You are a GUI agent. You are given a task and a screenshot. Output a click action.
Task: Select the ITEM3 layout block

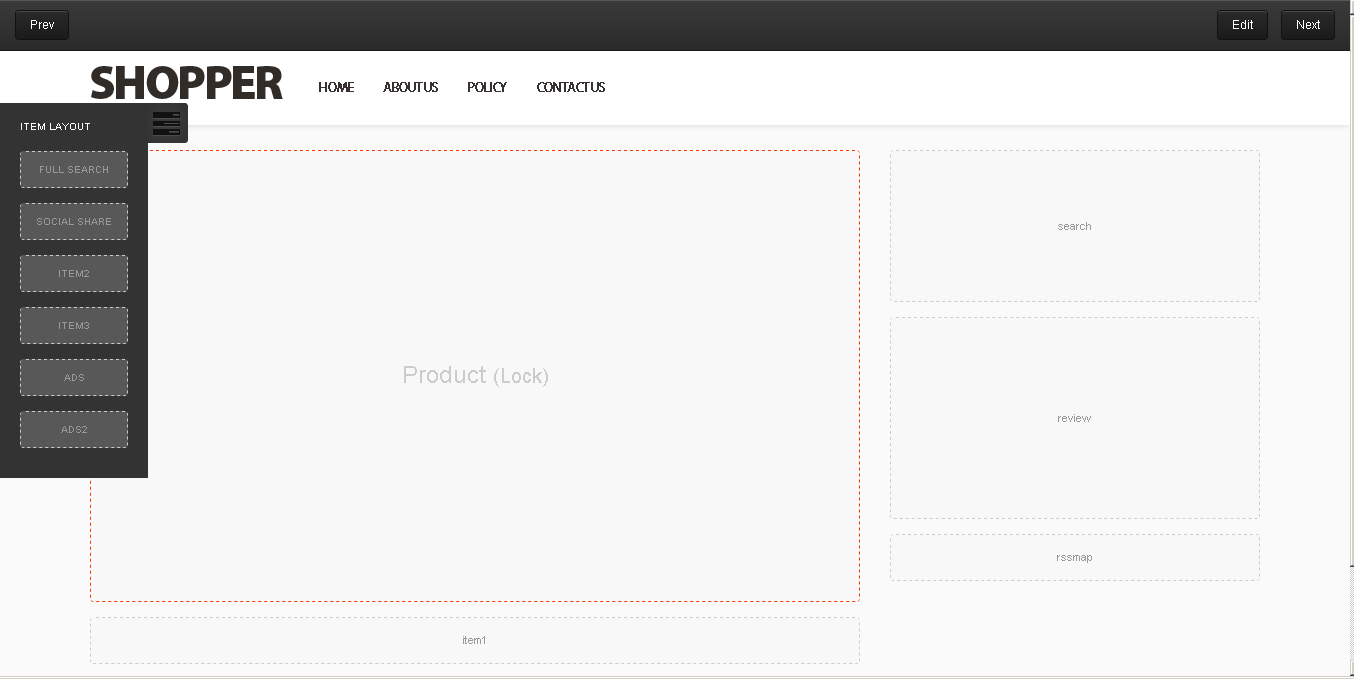pyautogui.click(x=74, y=325)
